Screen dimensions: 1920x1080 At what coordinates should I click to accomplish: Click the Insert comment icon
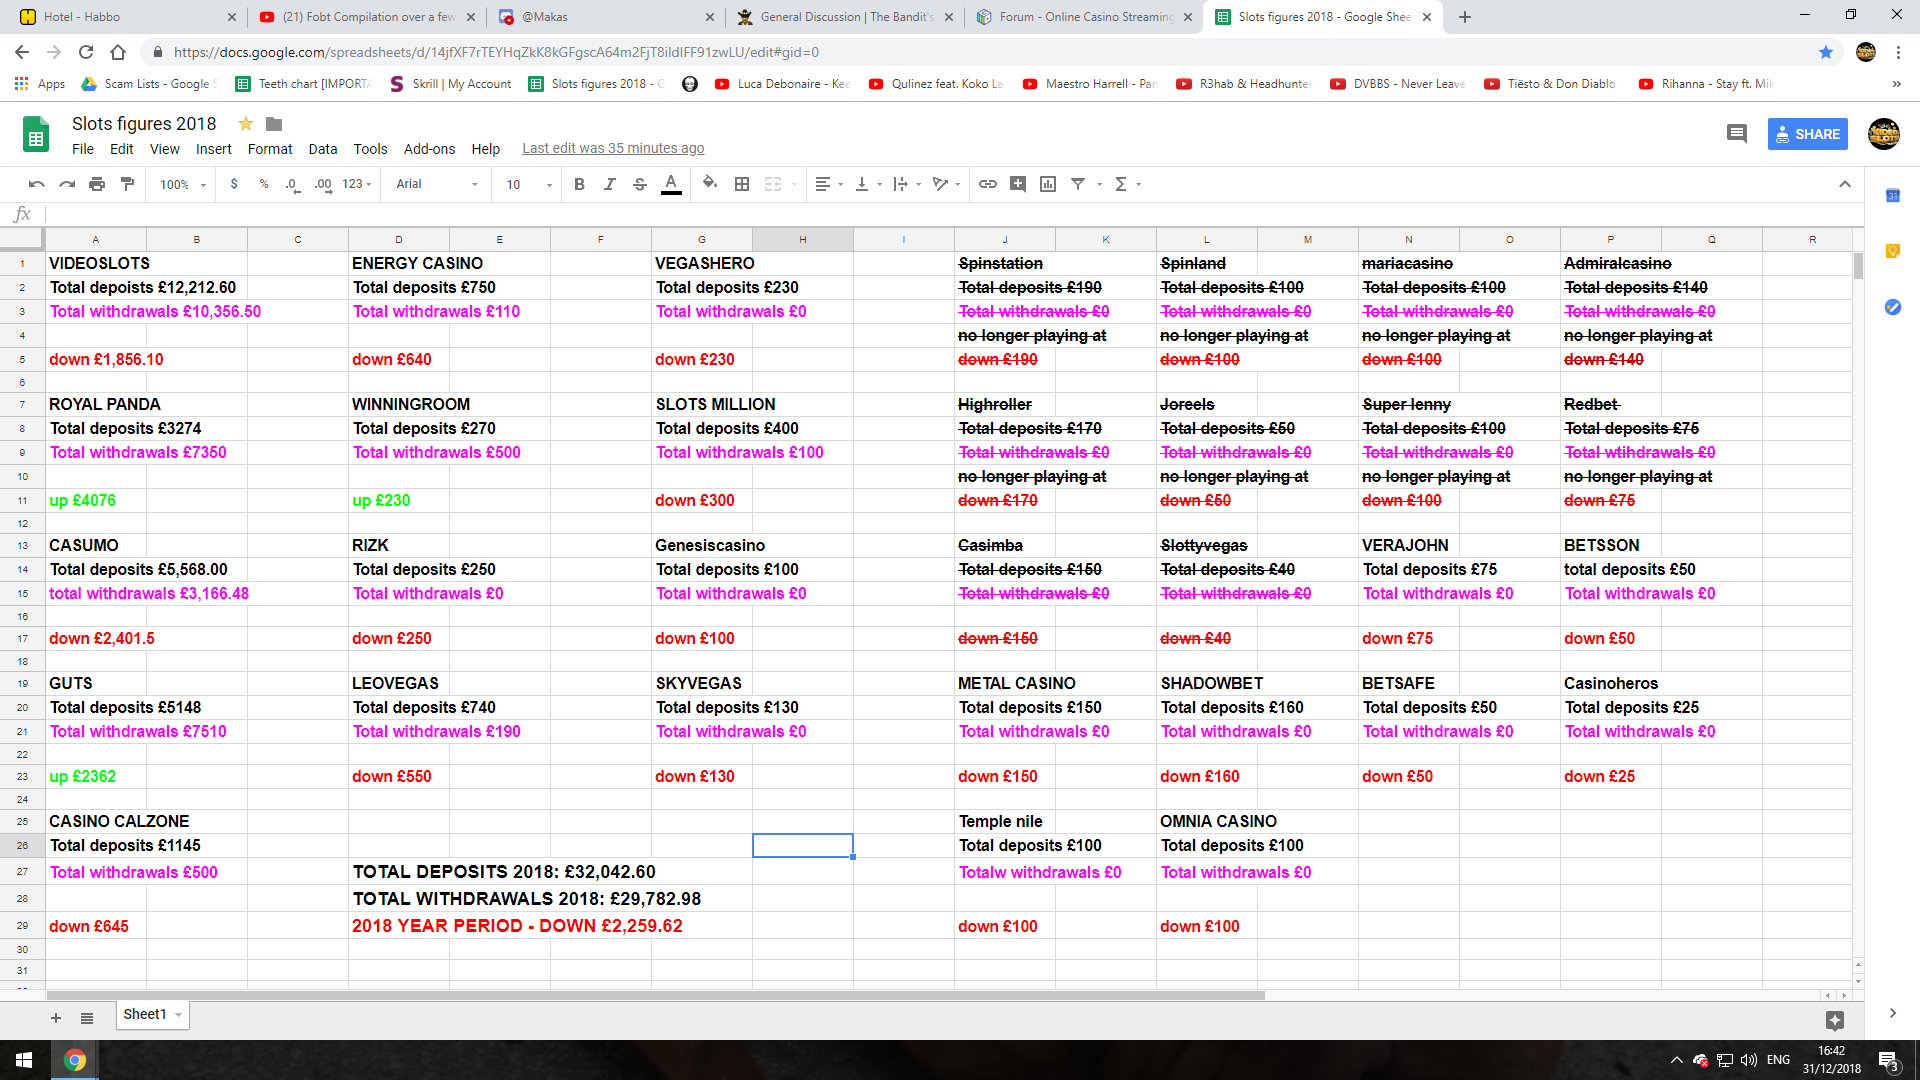[x=1018, y=184]
